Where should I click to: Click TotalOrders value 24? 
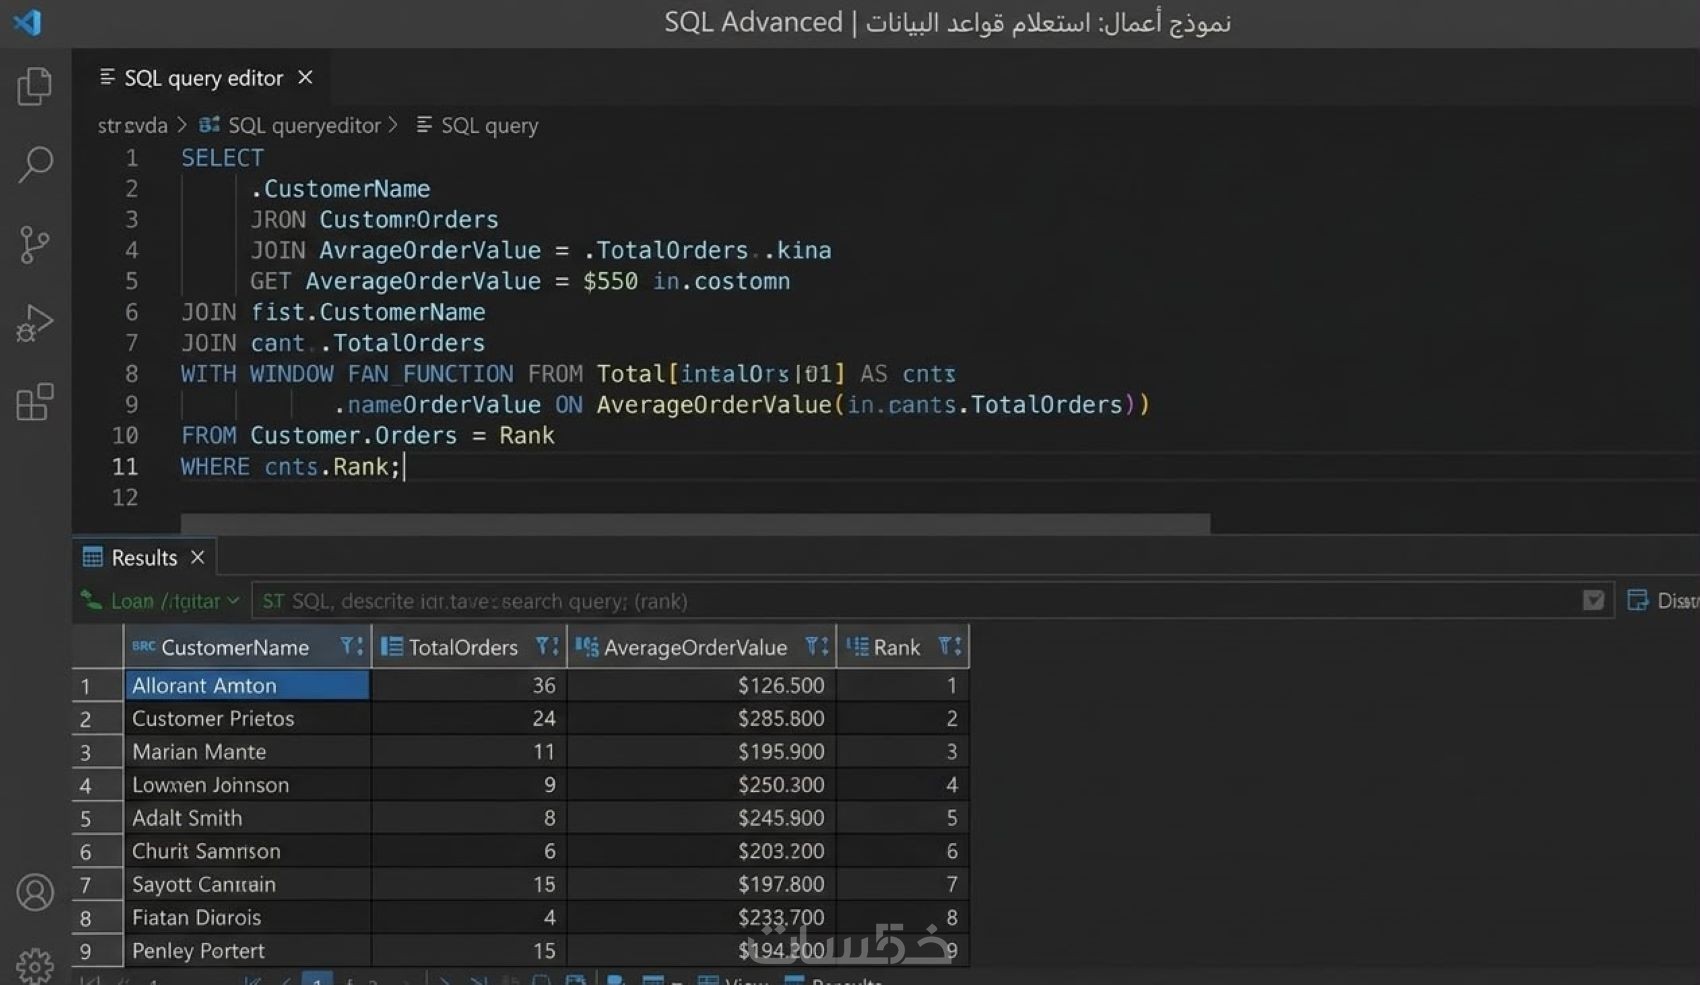point(469,718)
